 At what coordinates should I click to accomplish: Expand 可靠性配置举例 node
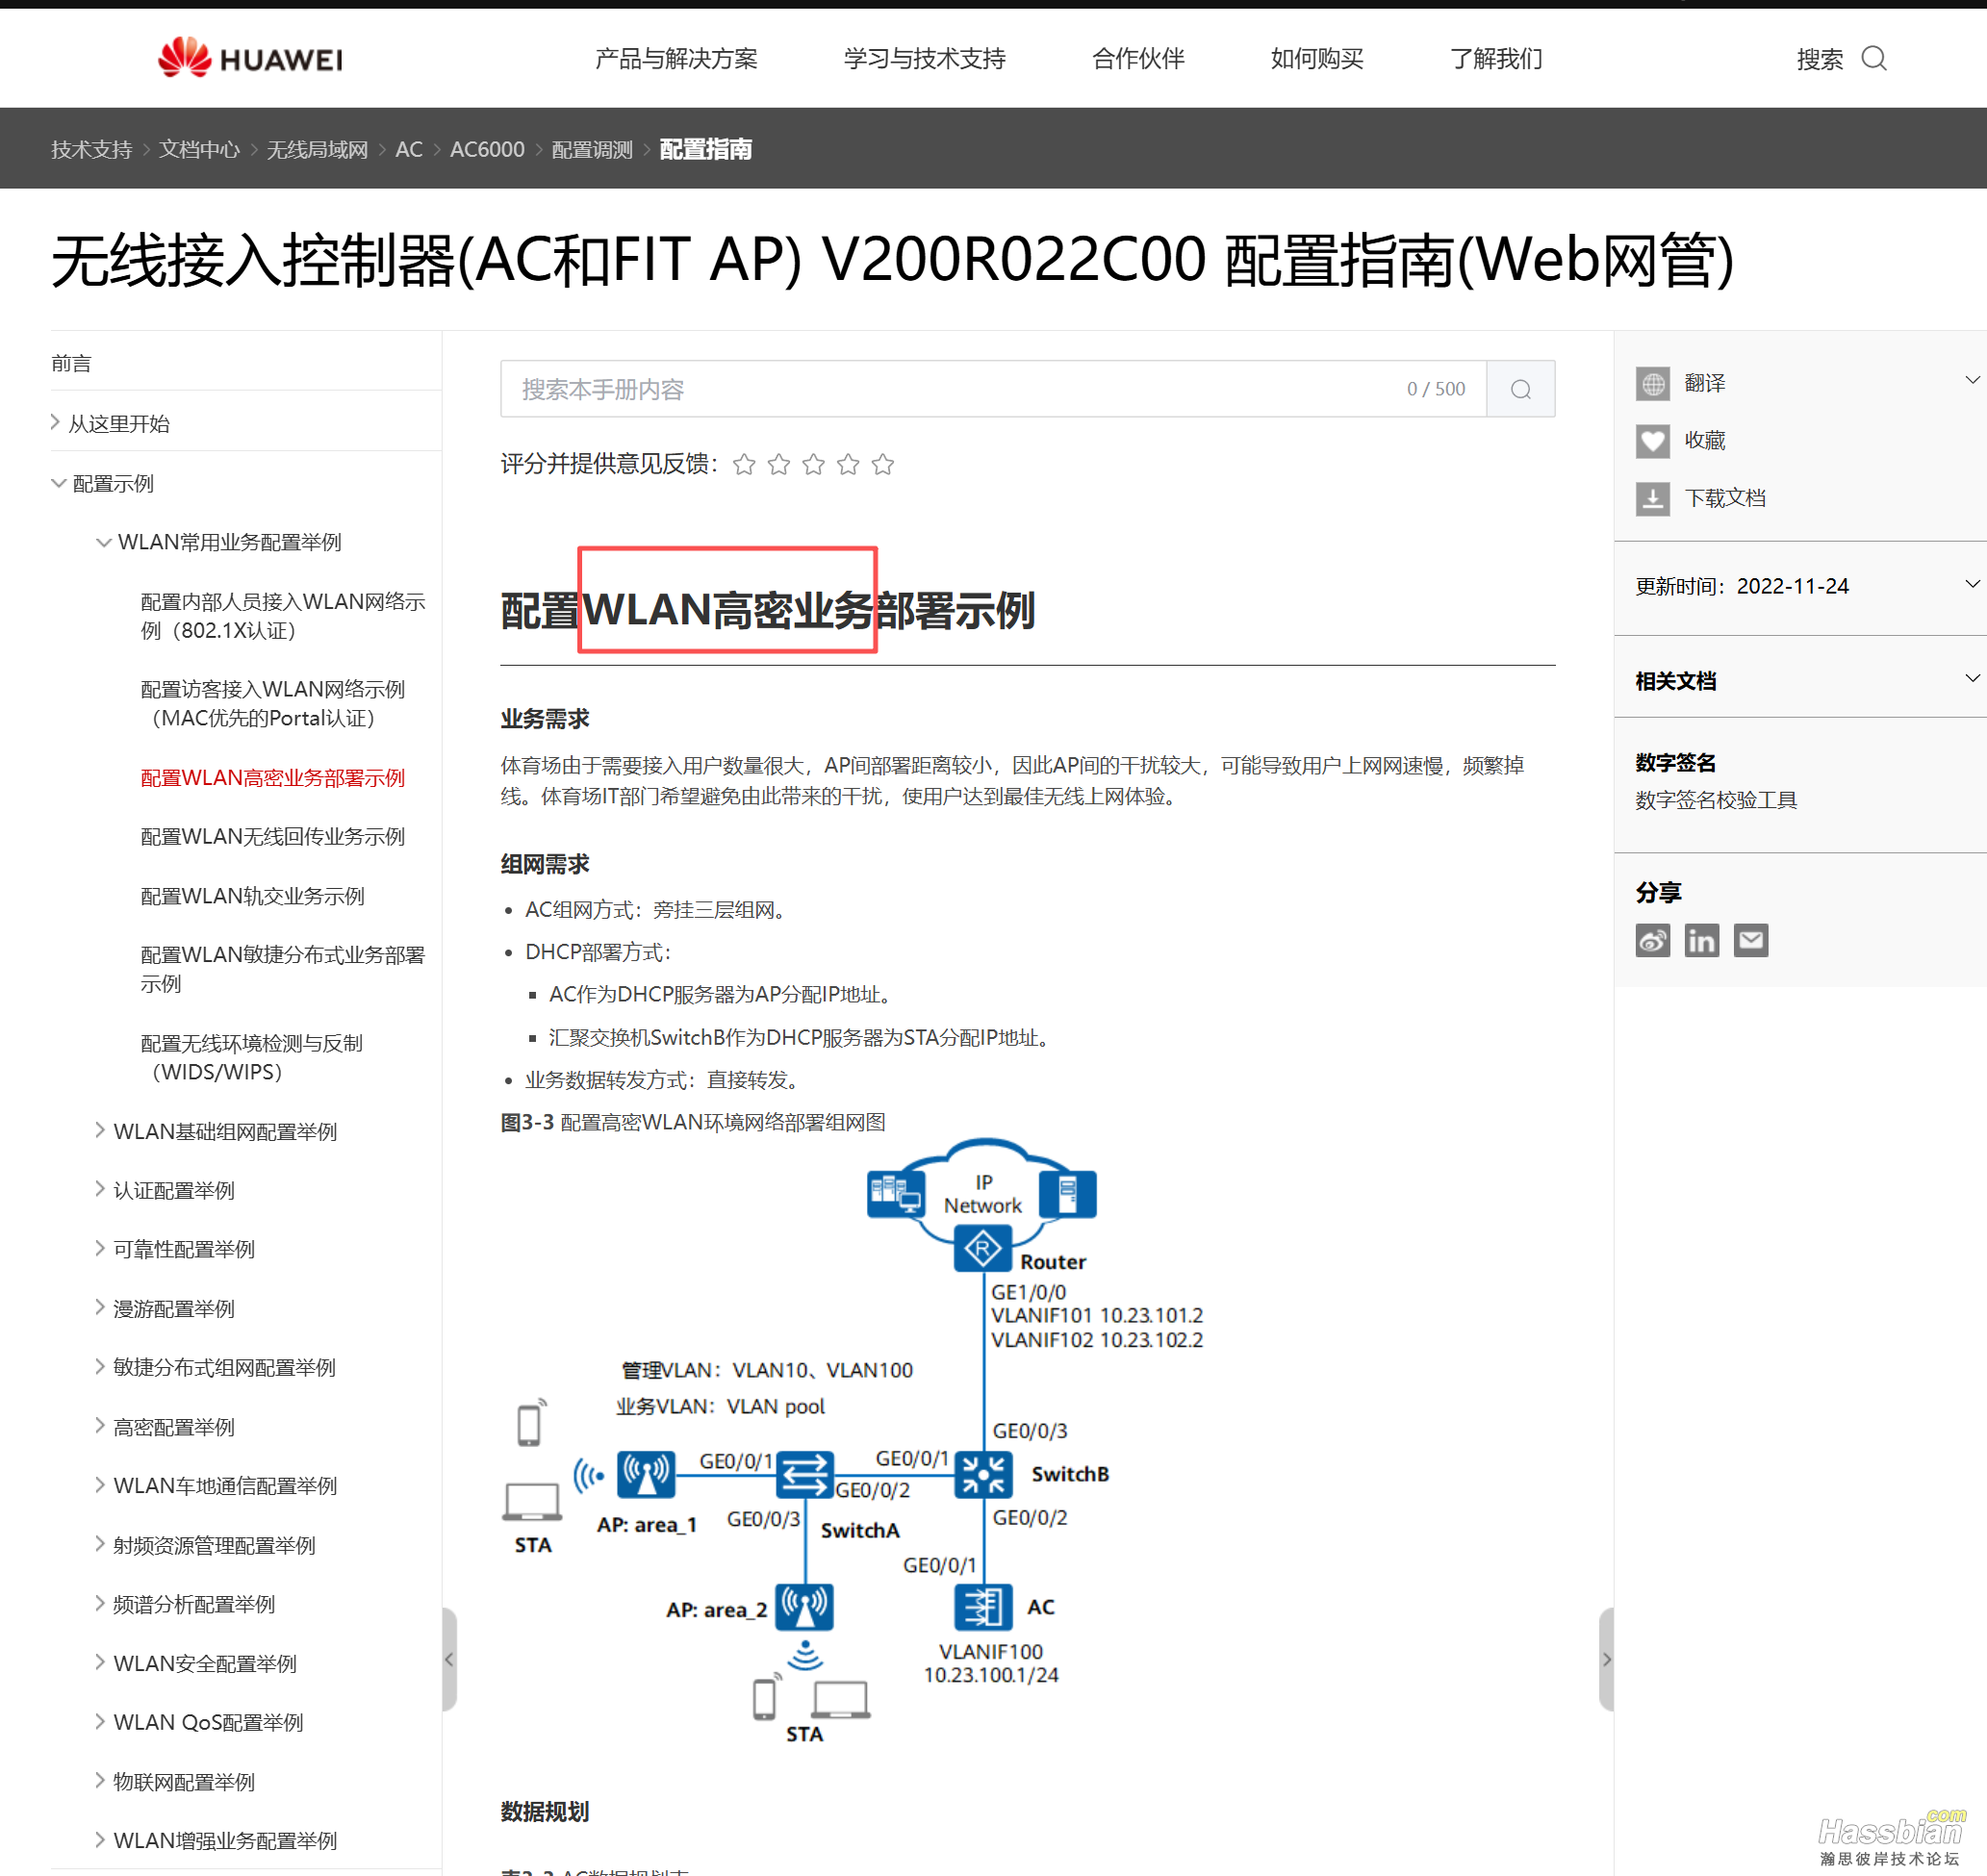tap(100, 1248)
